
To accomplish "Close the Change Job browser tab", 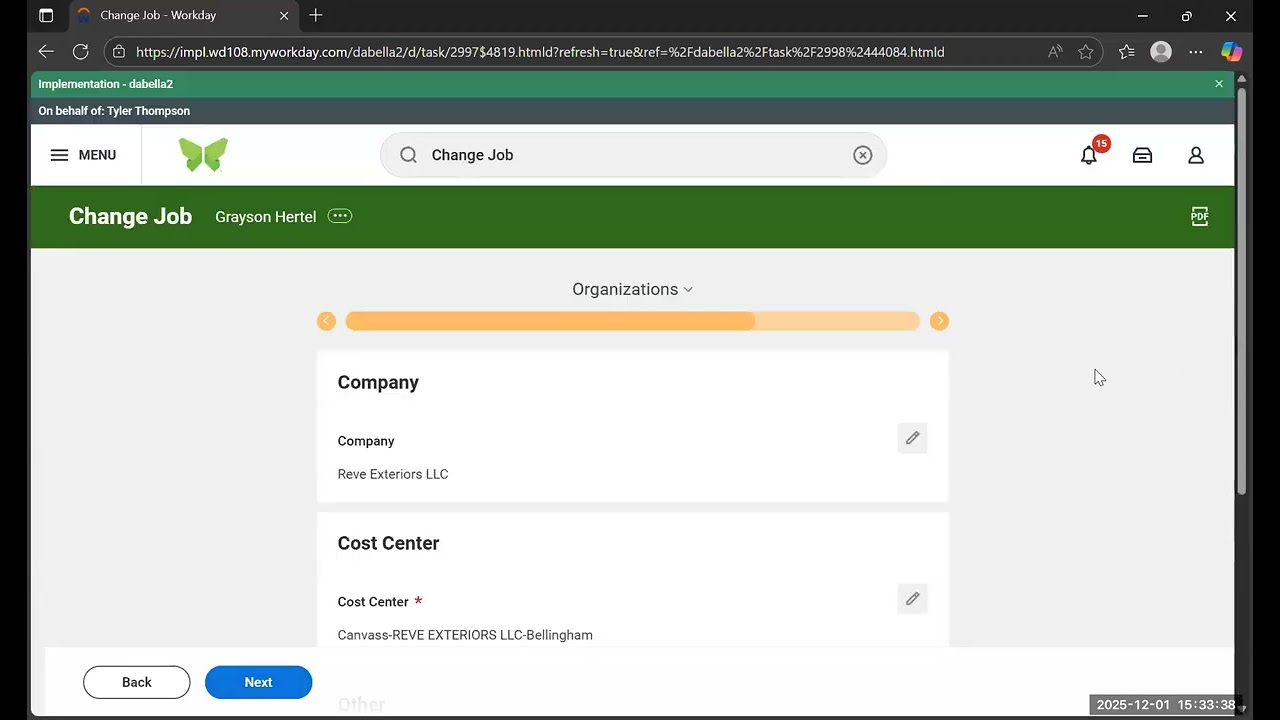I will click(284, 16).
